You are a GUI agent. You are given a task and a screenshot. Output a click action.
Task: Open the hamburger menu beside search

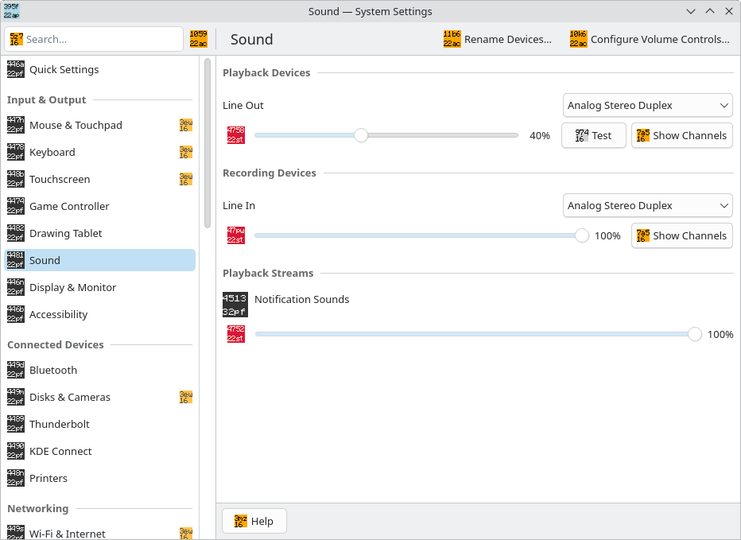pyautogui.click(x=198, y=39)
